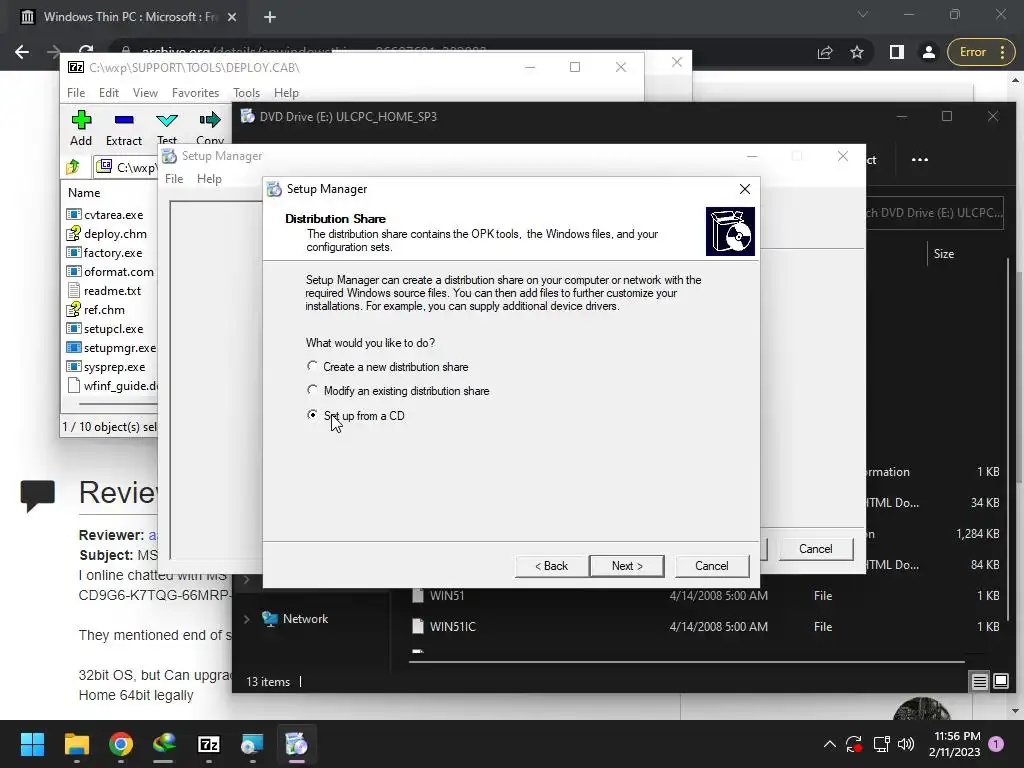Open View menu in 7-Zip window
Viewport: 1024px width, 768px height.
point(145,93)
